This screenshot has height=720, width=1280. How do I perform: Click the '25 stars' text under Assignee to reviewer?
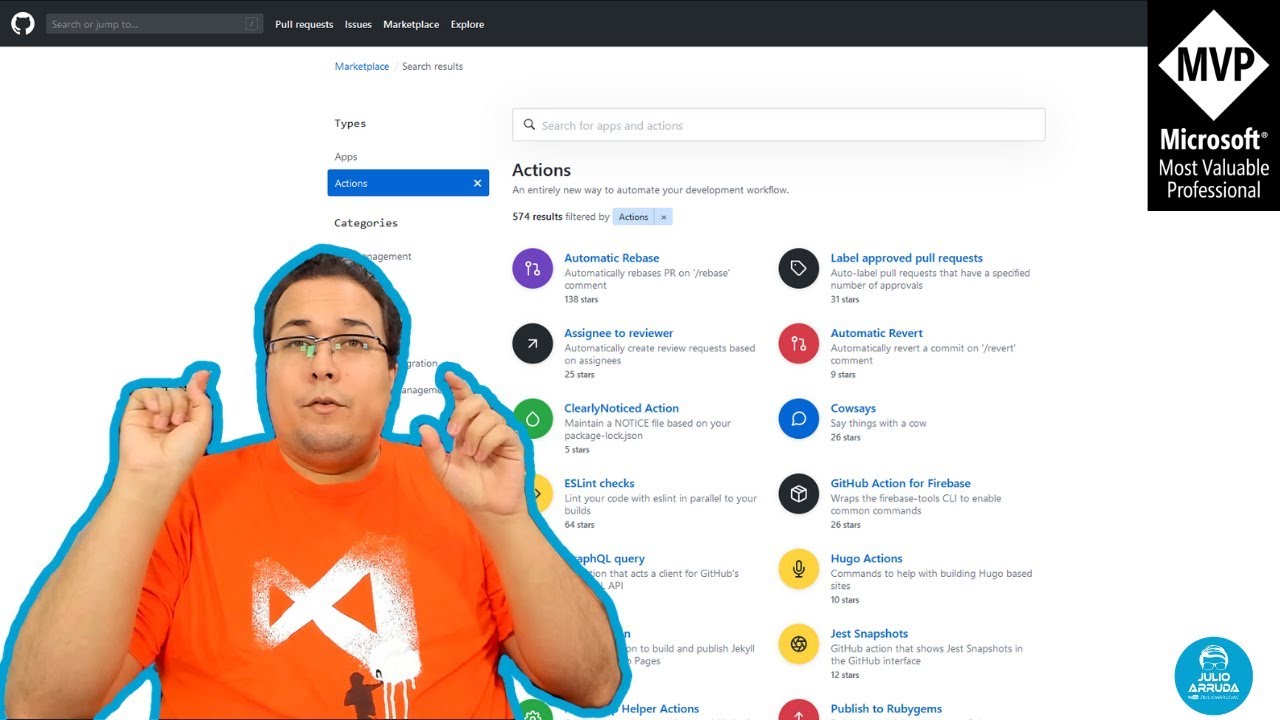(579, 374)
